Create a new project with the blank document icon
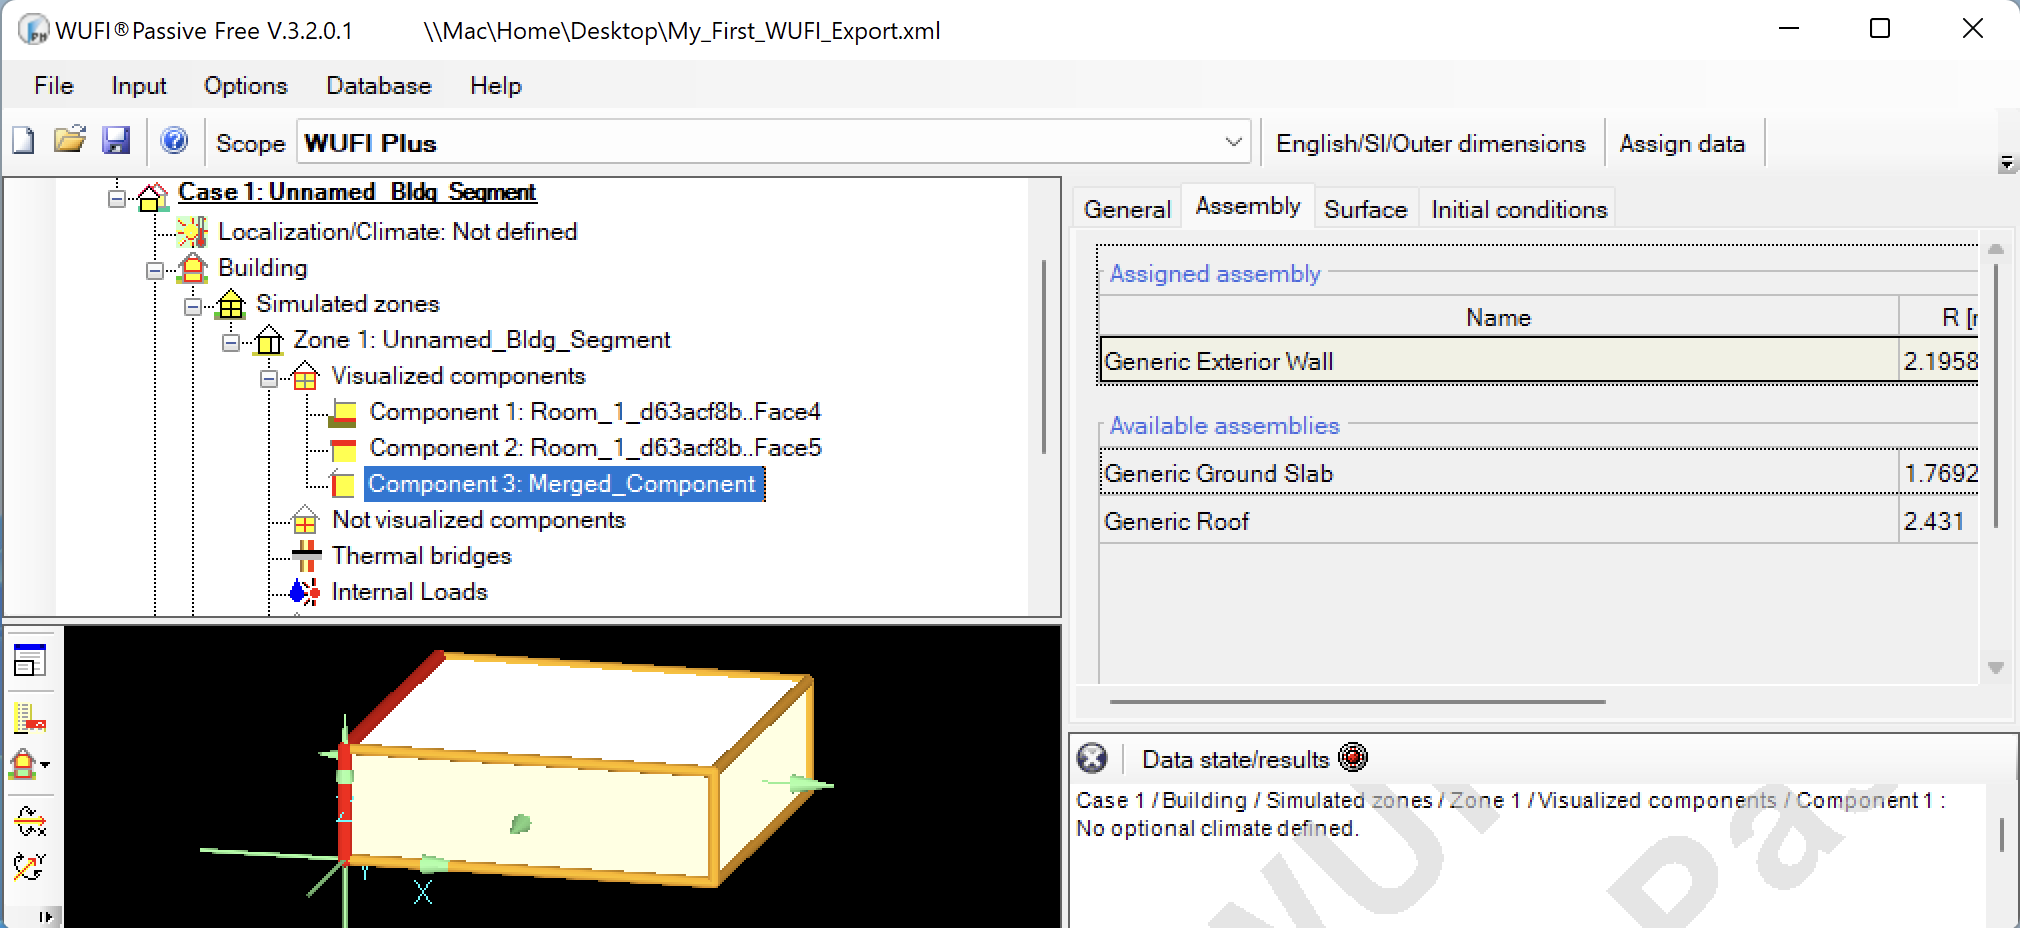 (25, 141)
